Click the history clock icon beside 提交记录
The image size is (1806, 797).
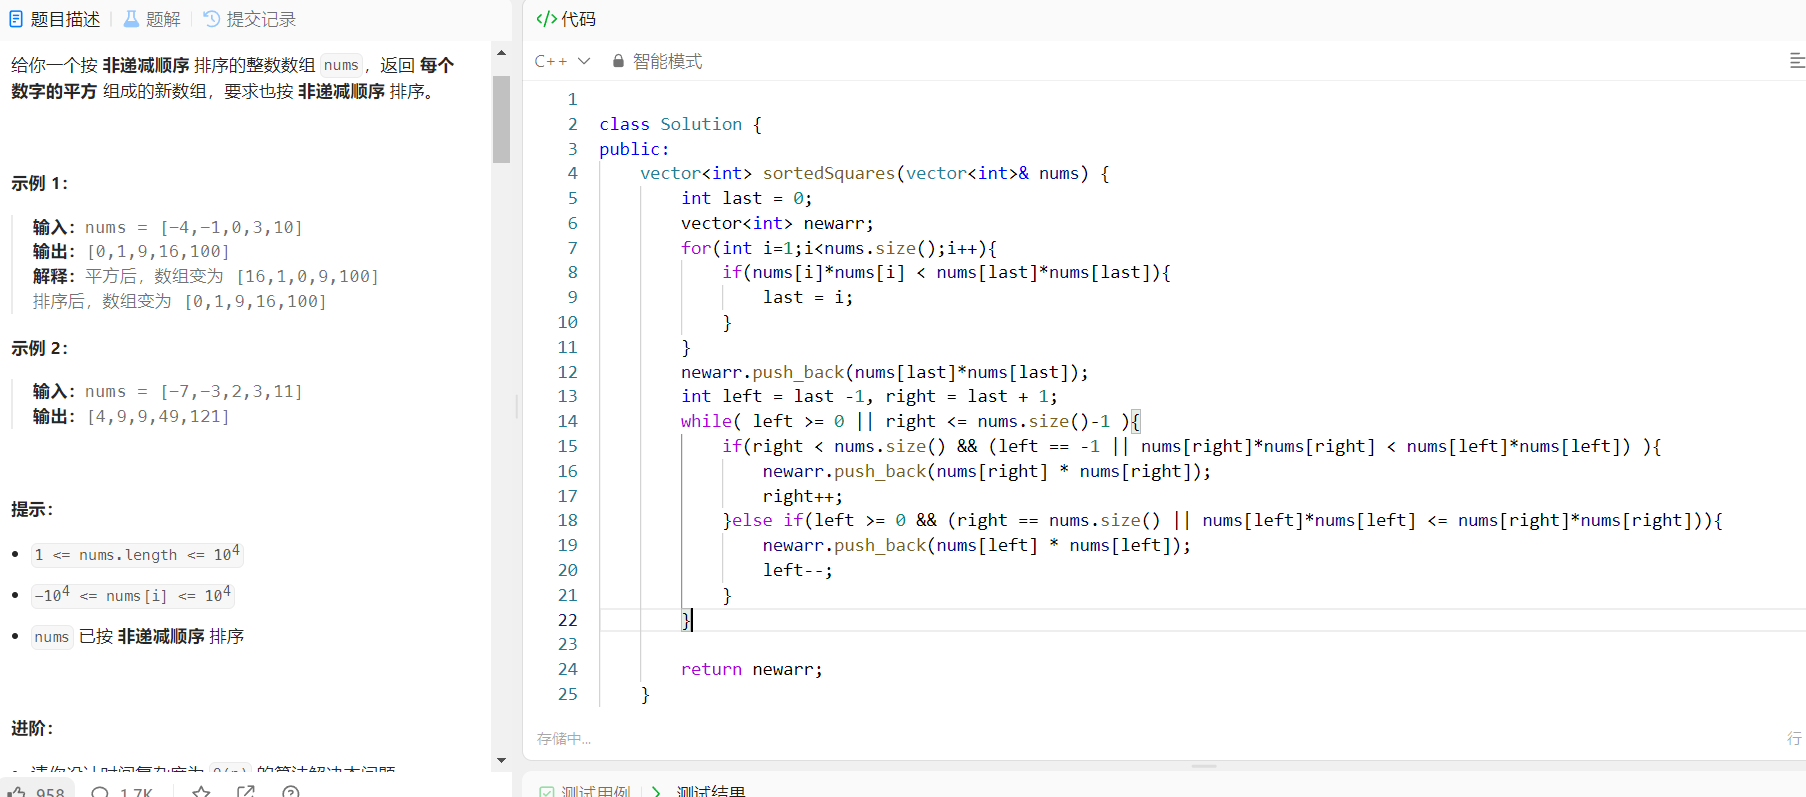(x=211, y=19)
